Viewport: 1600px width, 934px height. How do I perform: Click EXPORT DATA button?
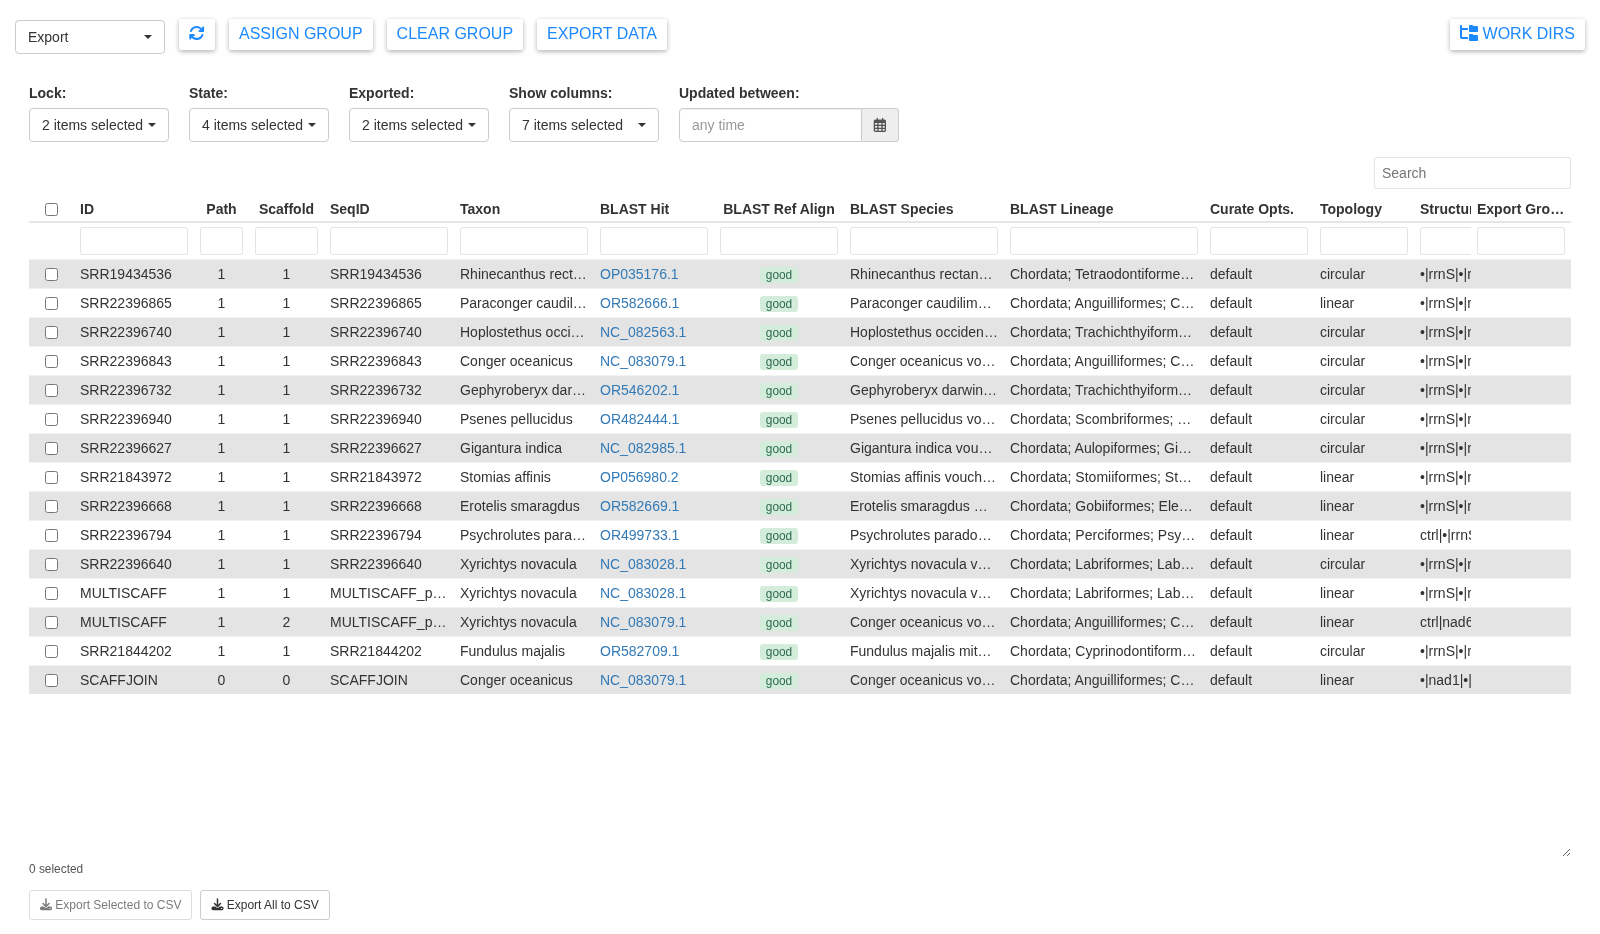602,34
